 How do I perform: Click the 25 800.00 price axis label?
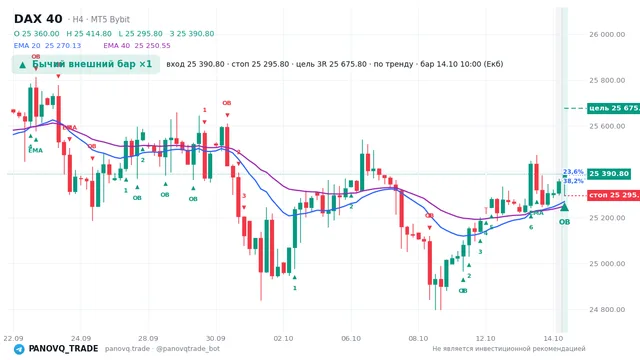607,80
